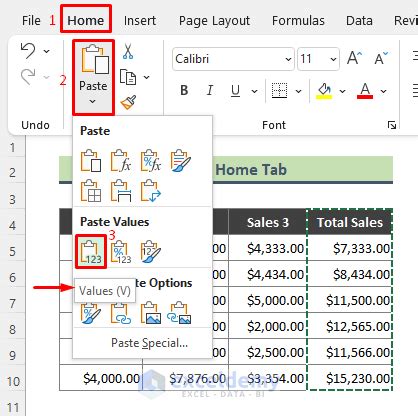
Task: Toggle Underline formatting
Action: click(235, 90)
